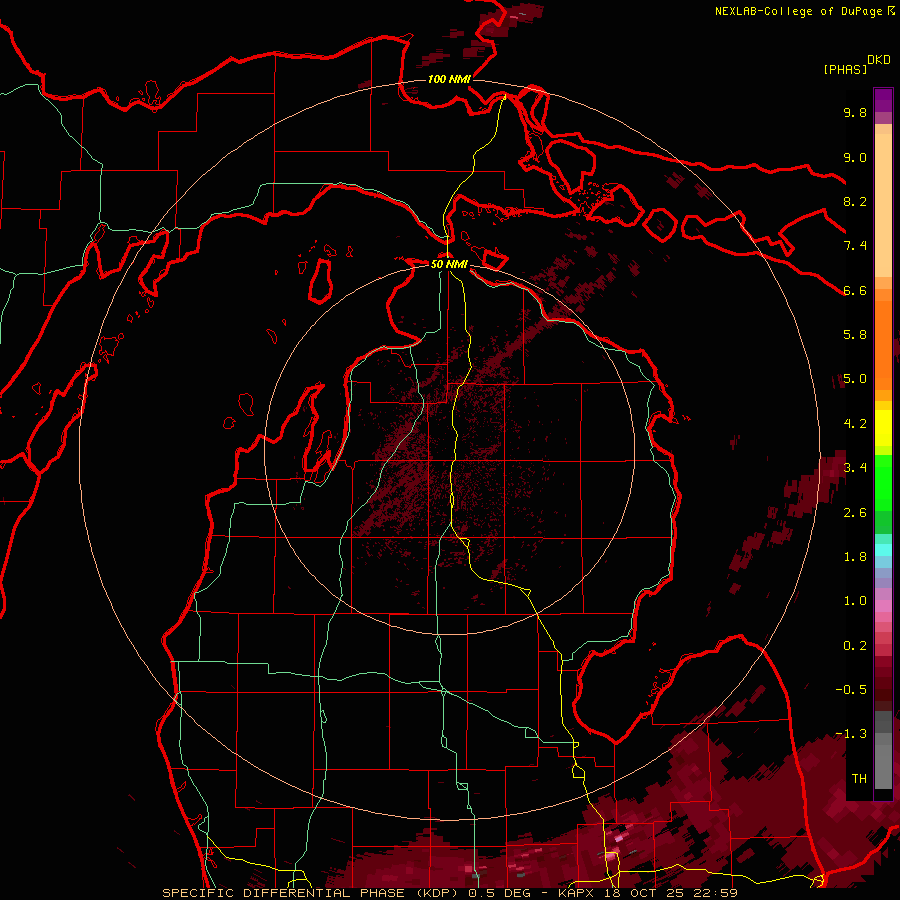Click the 2.6 value on the color scale

point(855,513)
